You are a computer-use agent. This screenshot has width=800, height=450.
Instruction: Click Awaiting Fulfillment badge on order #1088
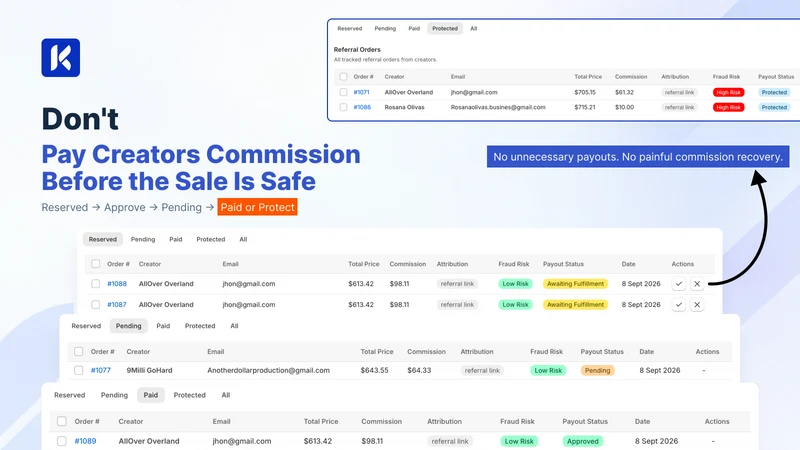point(576,284)
